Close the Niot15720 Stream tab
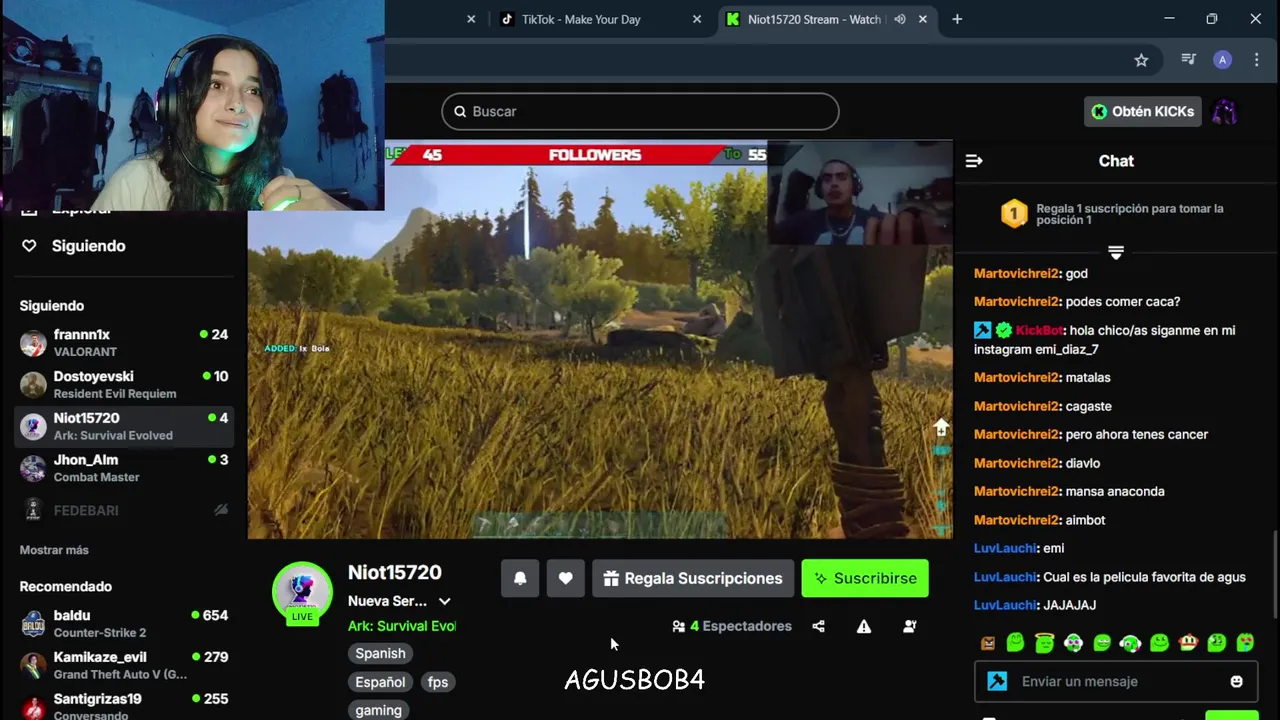 (923, 19)
